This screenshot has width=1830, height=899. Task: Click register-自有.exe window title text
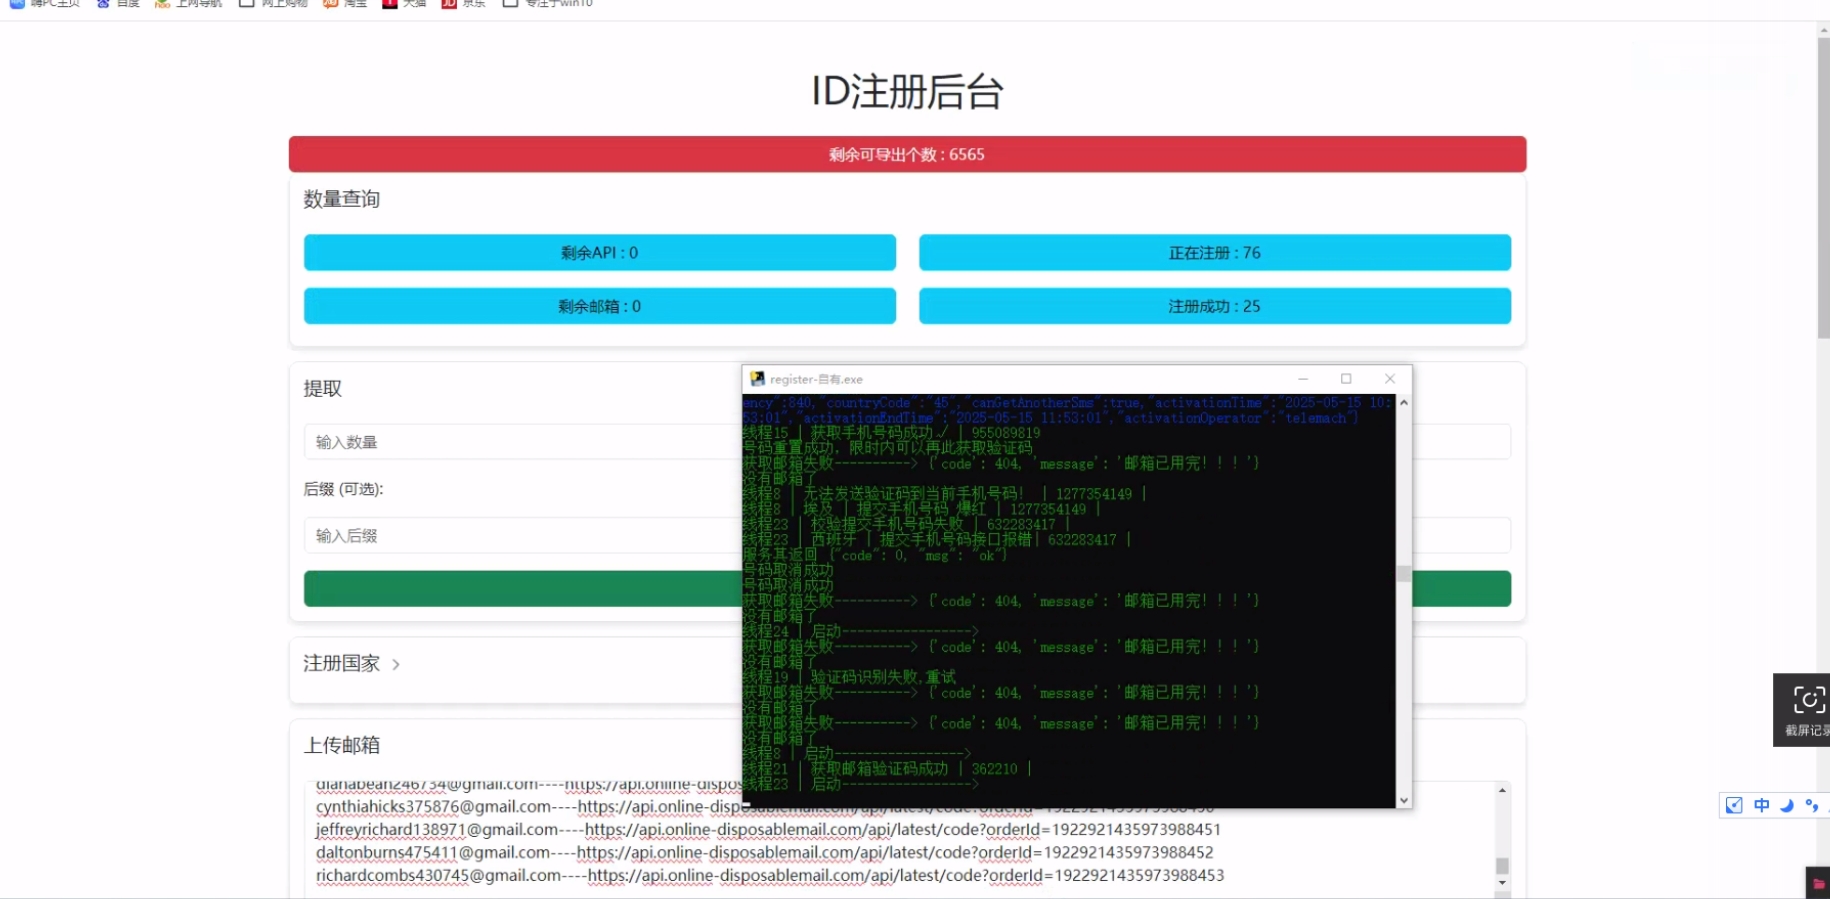[x=816, y=379]
